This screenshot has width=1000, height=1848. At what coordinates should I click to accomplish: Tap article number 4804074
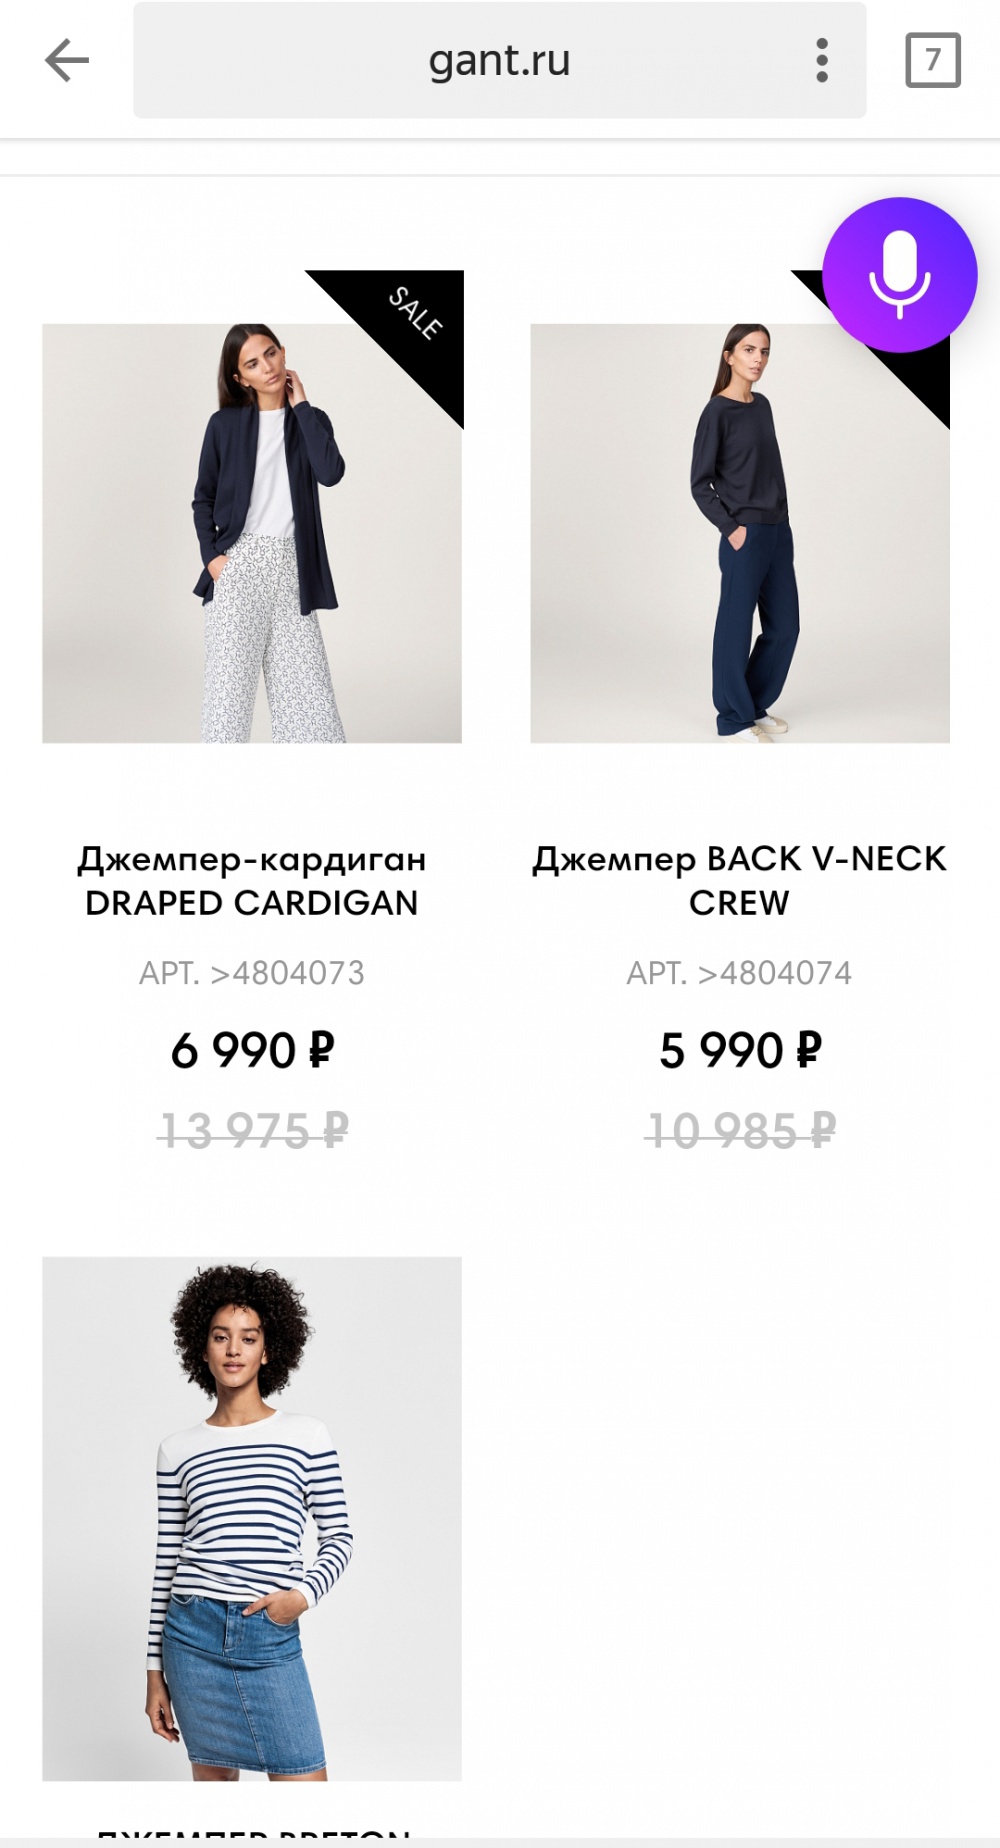(740, 973)
